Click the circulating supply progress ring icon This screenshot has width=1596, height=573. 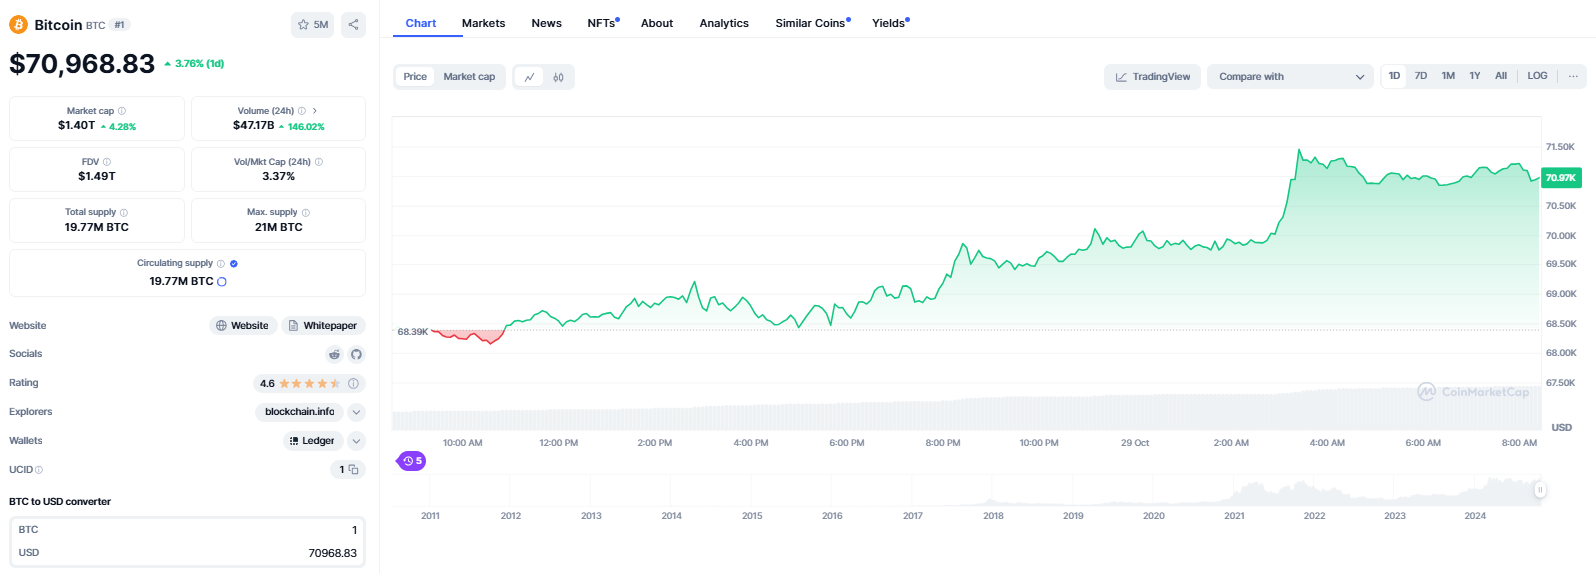(222, 282)
